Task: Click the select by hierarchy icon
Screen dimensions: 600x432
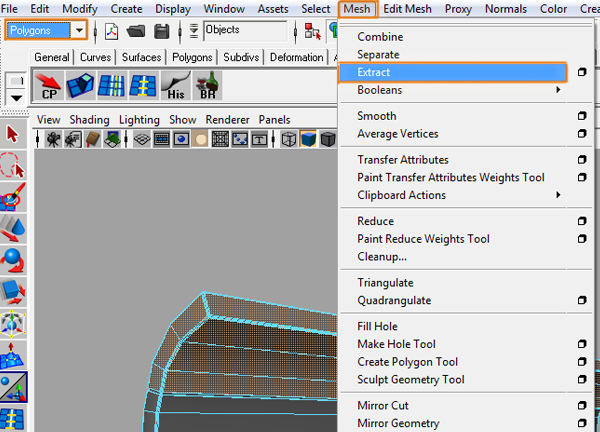Action: [x=312, y=31]
